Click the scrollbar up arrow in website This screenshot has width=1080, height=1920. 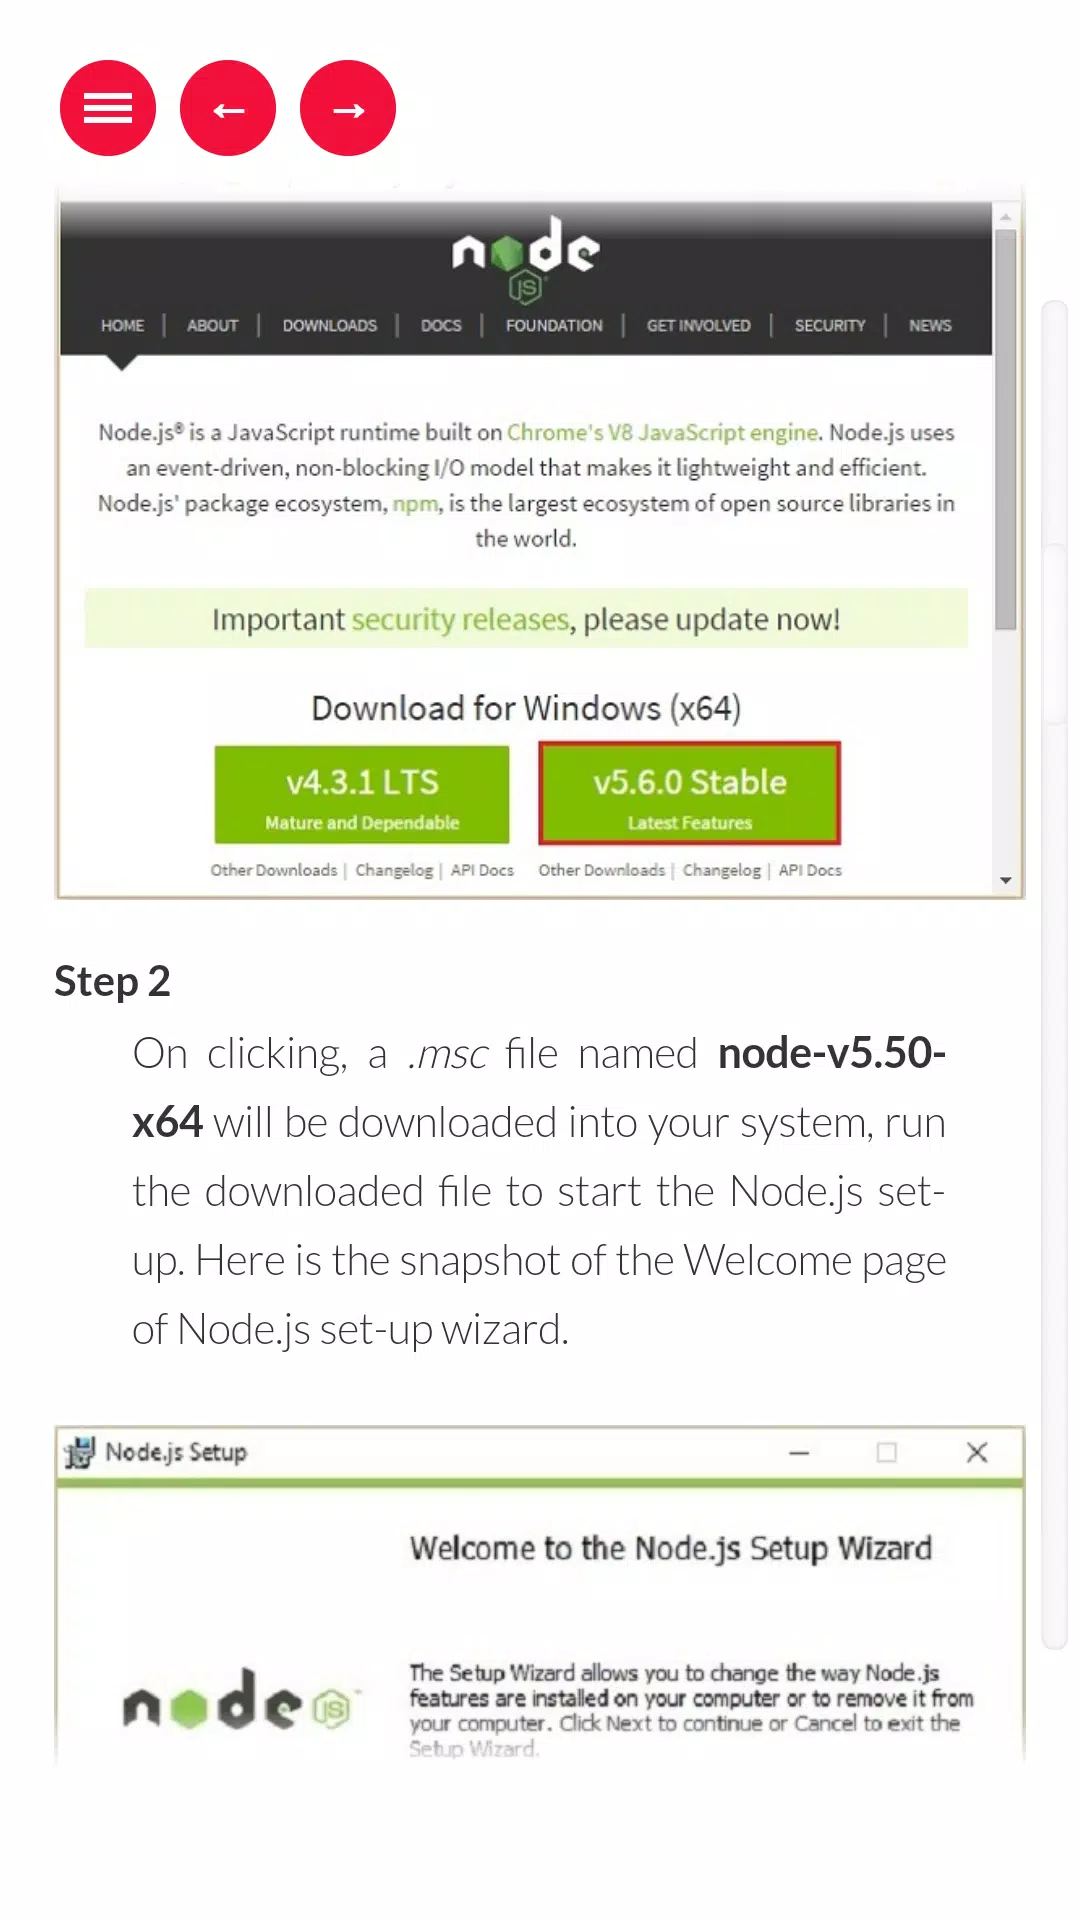1006,216
